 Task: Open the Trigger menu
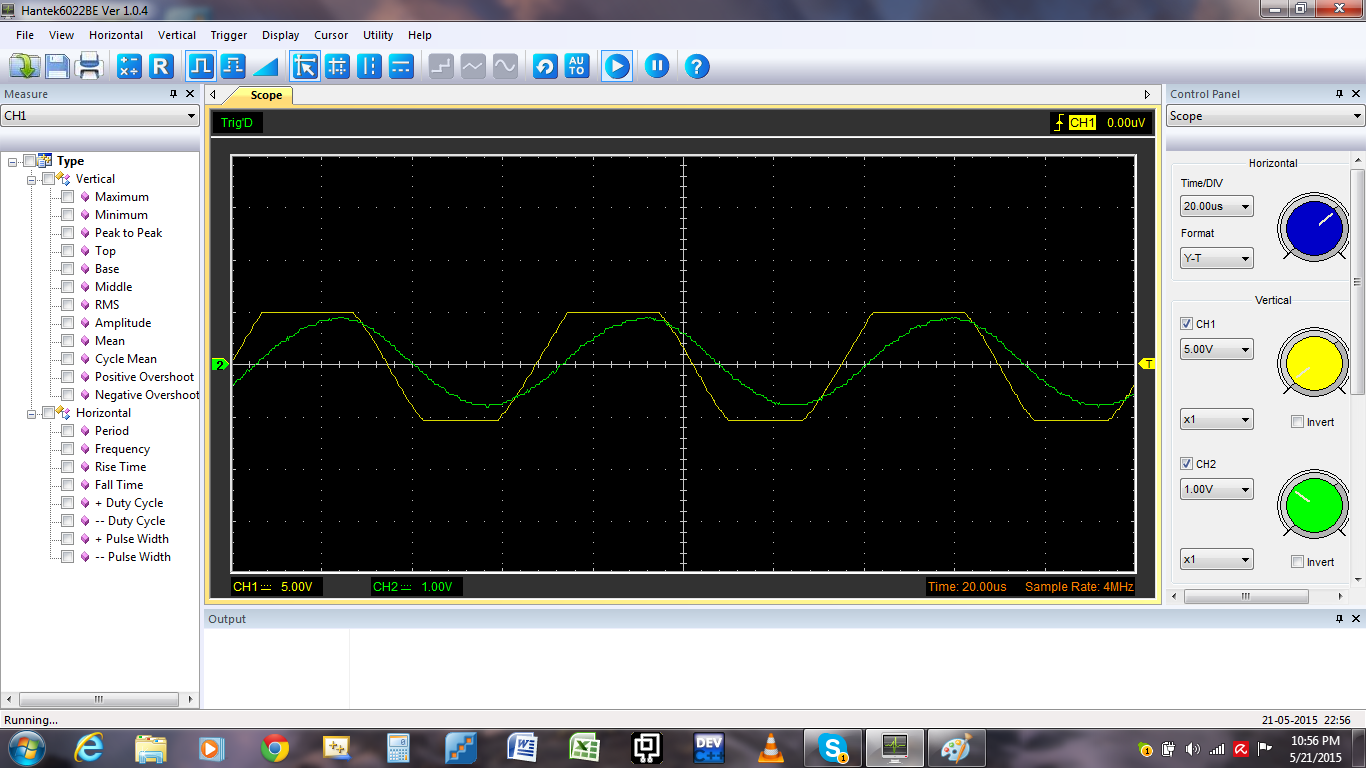pyautogui.click(x=229, y=35)
